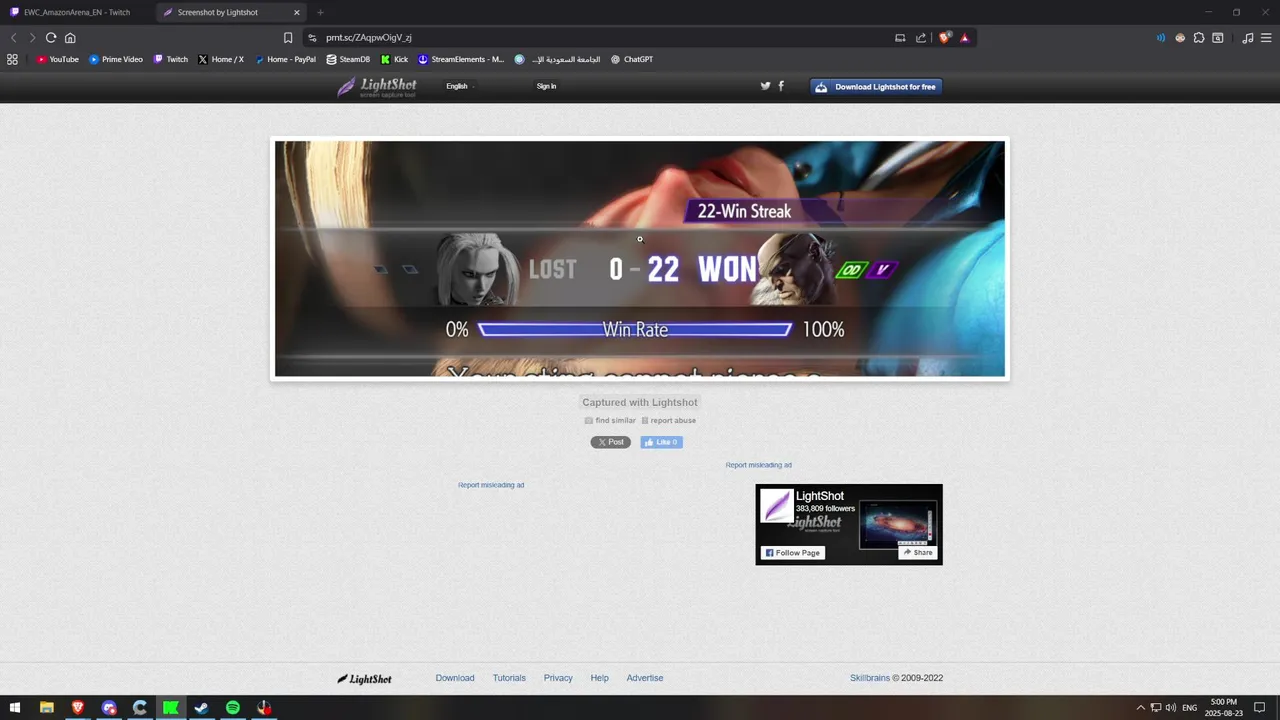The width and height of the screenshot is (1280, 720).
Task: Open the Arabic university bookmark
Action: [x=558, y=59]
